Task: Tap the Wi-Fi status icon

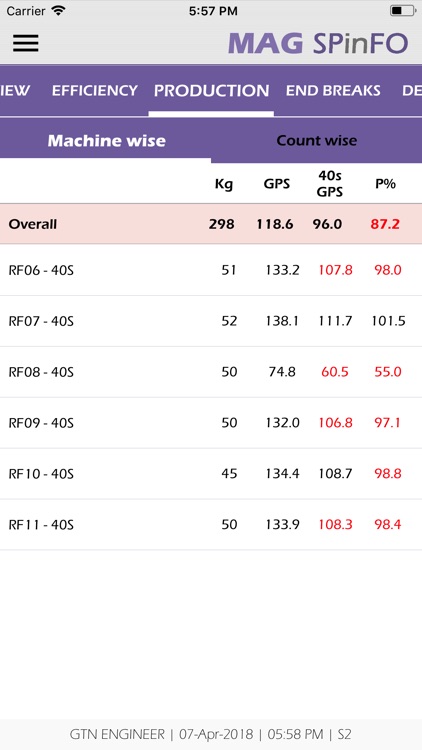Action: click(58, 11)
